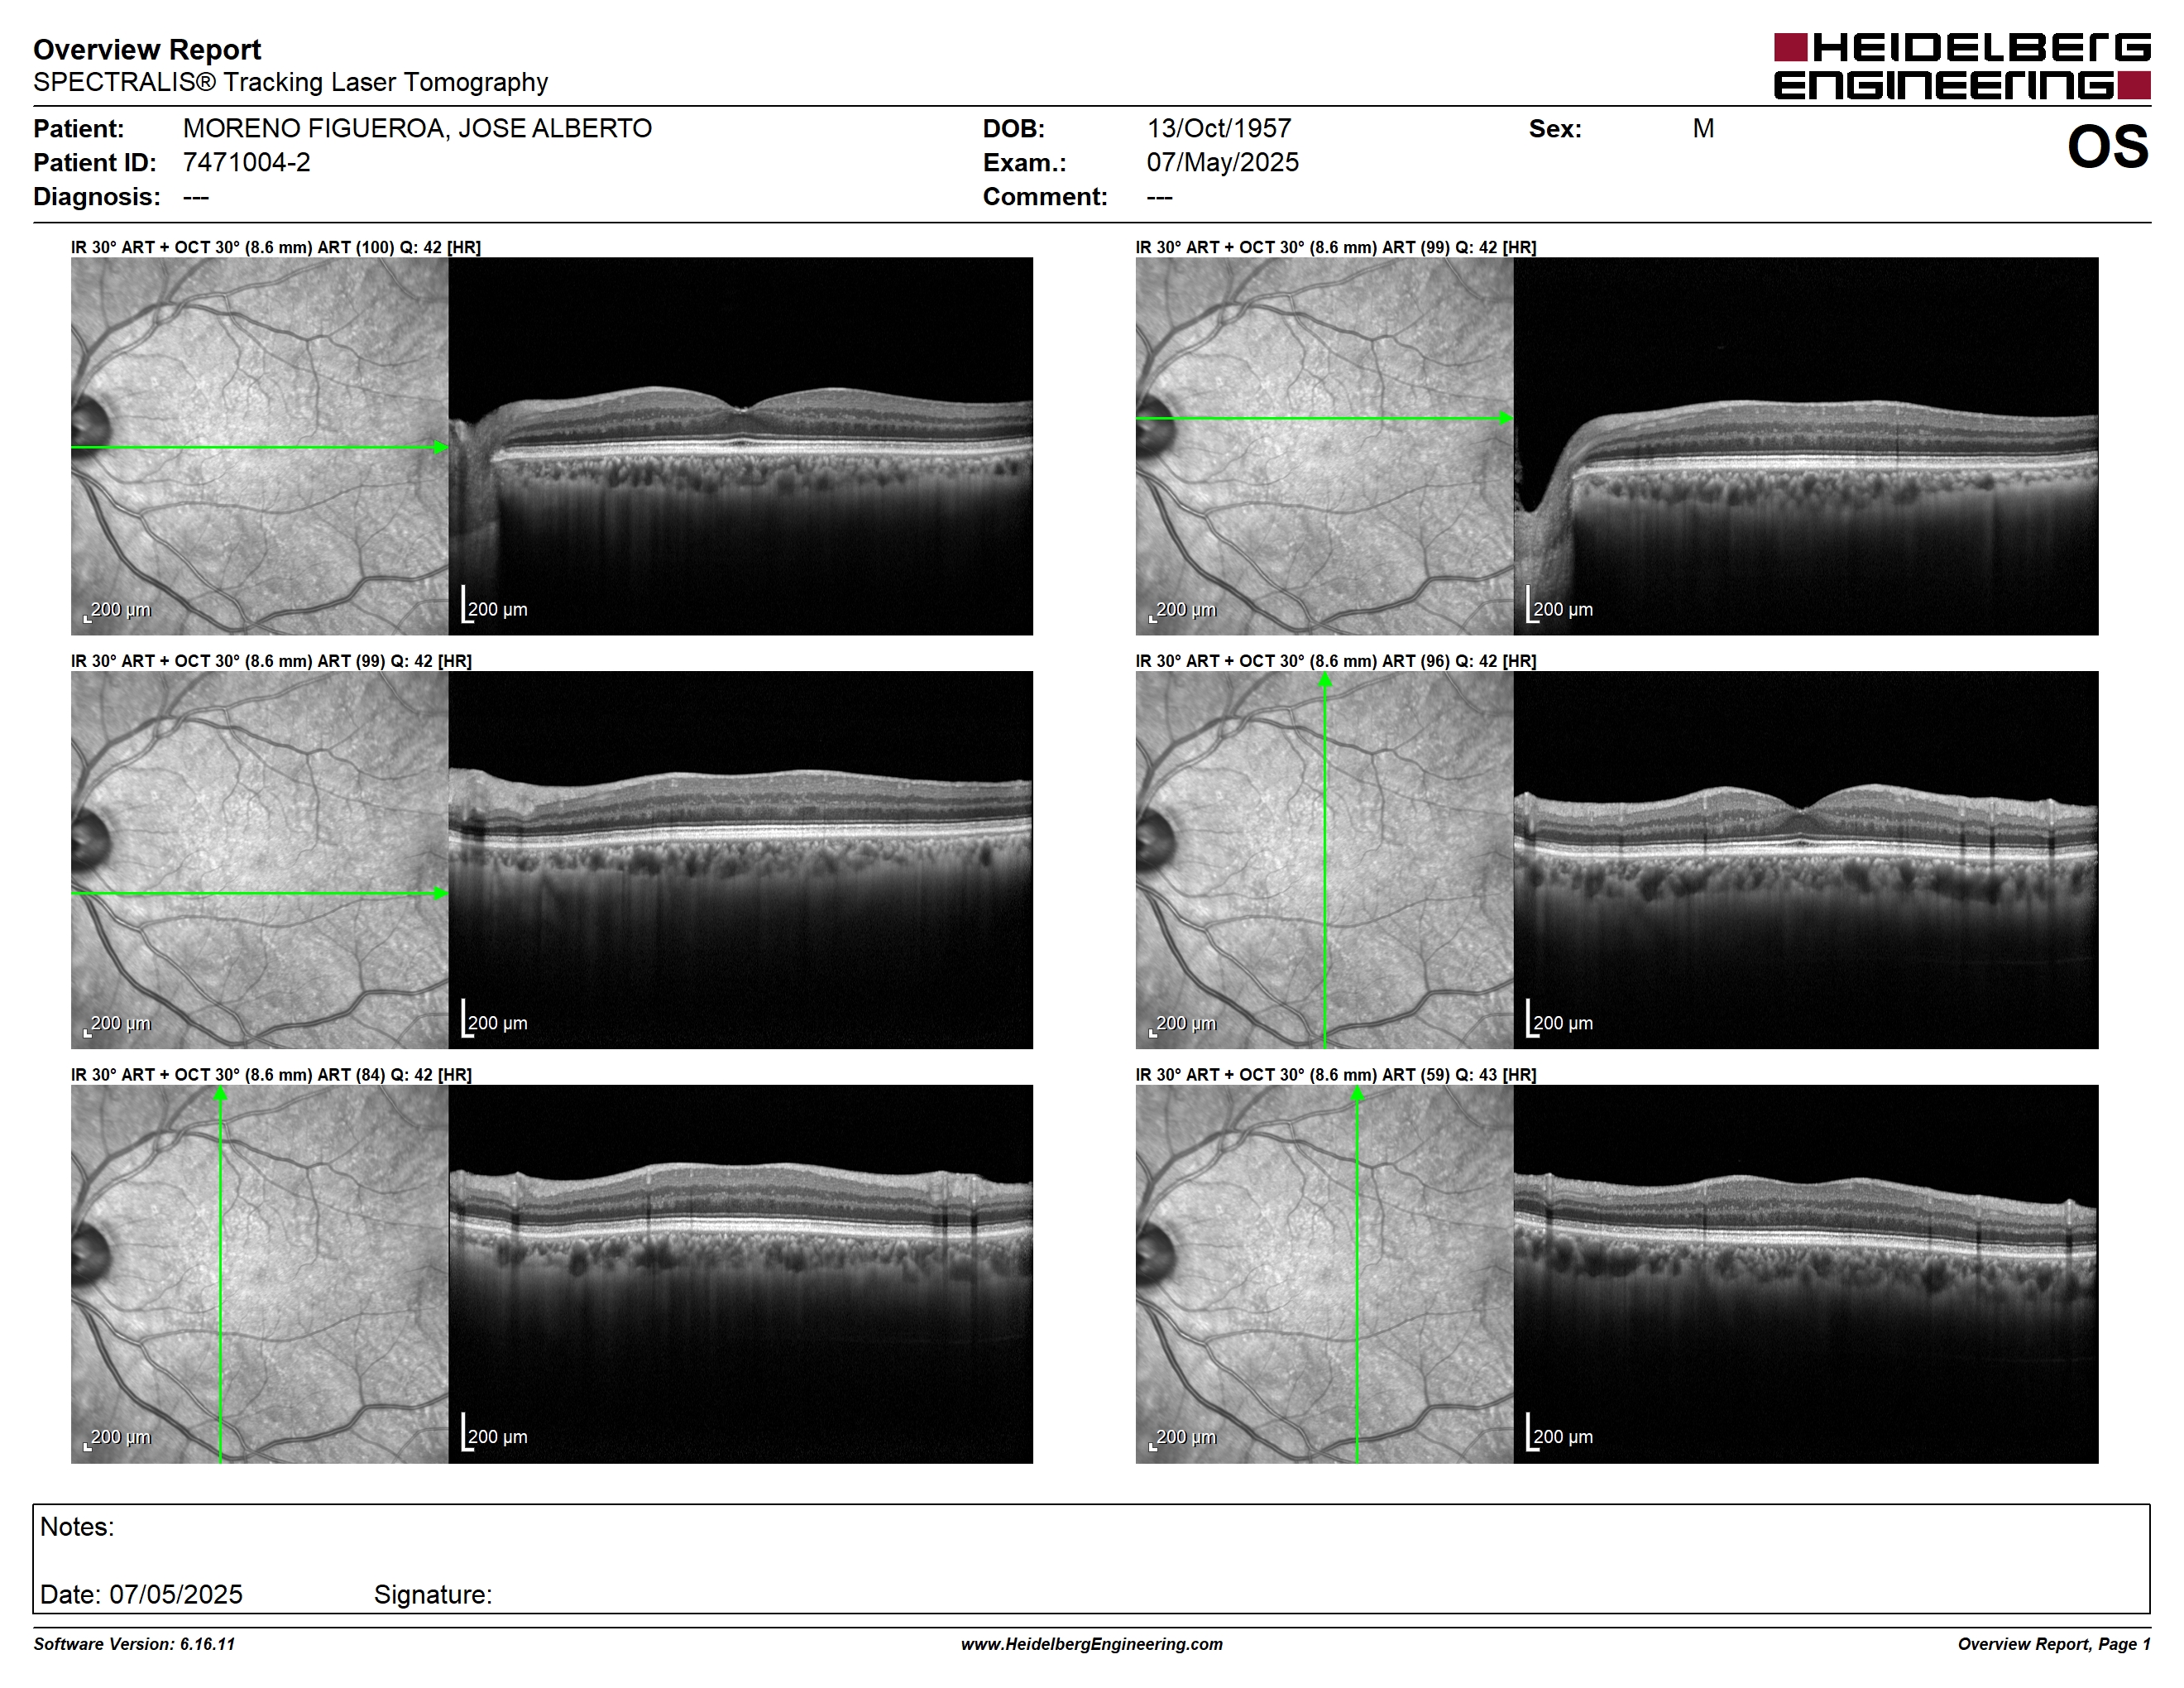This screenshot has height=1688, width=2184.
Task: Open IR fundus image under ART (96) caption
Action: click(x=1324, y=860)
